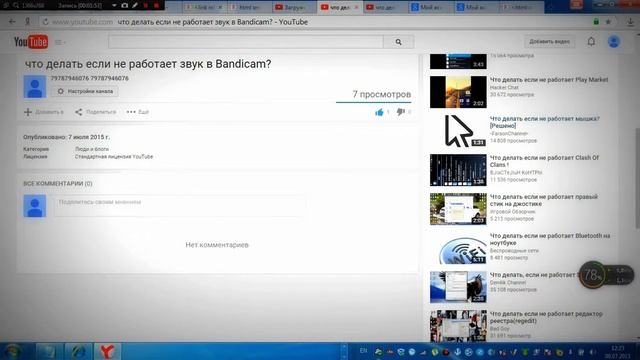Stop recording with the red Bandicam button

(156, 5)
